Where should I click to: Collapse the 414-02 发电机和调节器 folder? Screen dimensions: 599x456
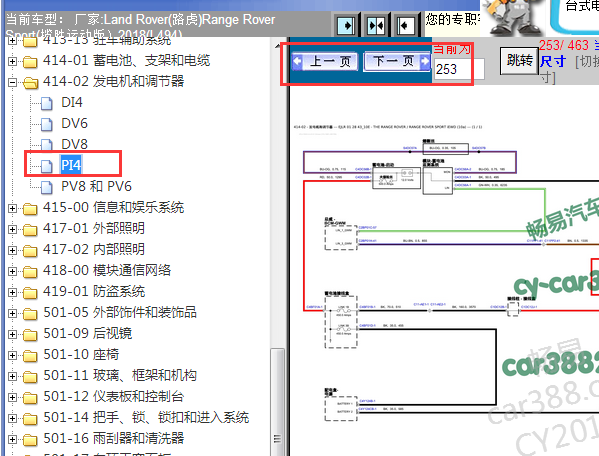coord(13,82)
